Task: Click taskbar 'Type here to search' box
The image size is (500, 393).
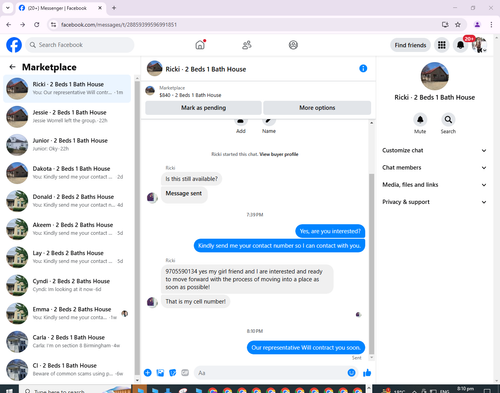Action: [x=77, y=390]
